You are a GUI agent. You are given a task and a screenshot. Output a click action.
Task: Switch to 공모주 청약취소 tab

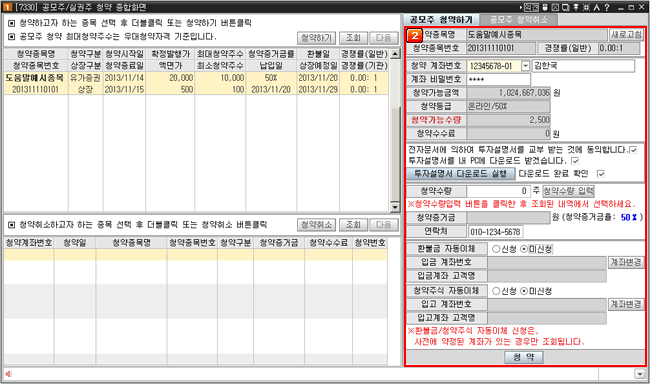(518, 19)
